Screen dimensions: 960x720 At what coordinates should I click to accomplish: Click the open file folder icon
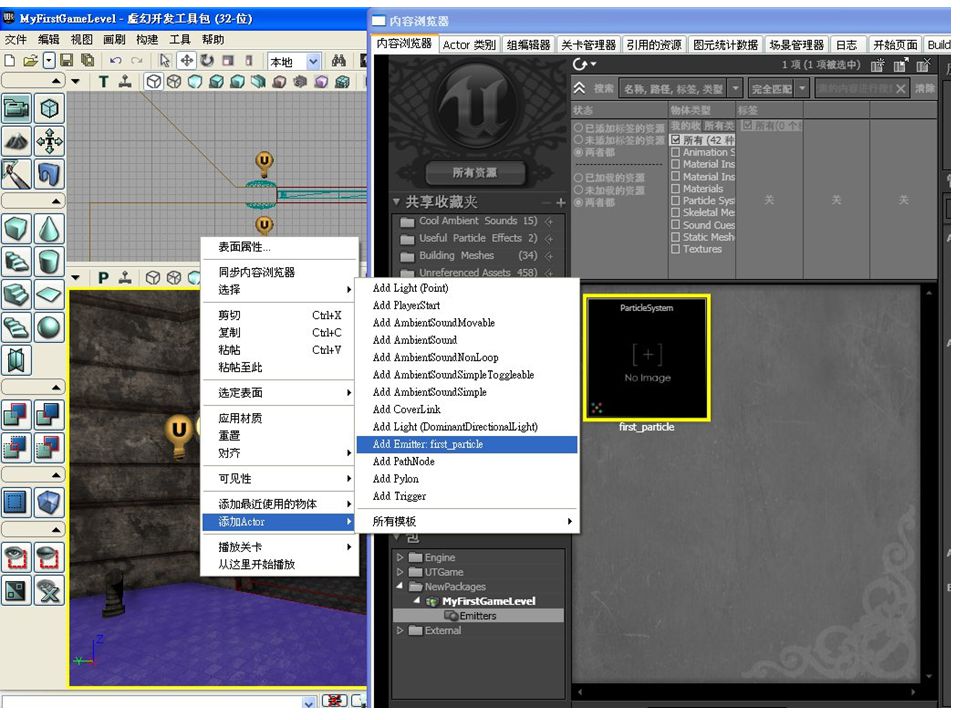[30, 60]
